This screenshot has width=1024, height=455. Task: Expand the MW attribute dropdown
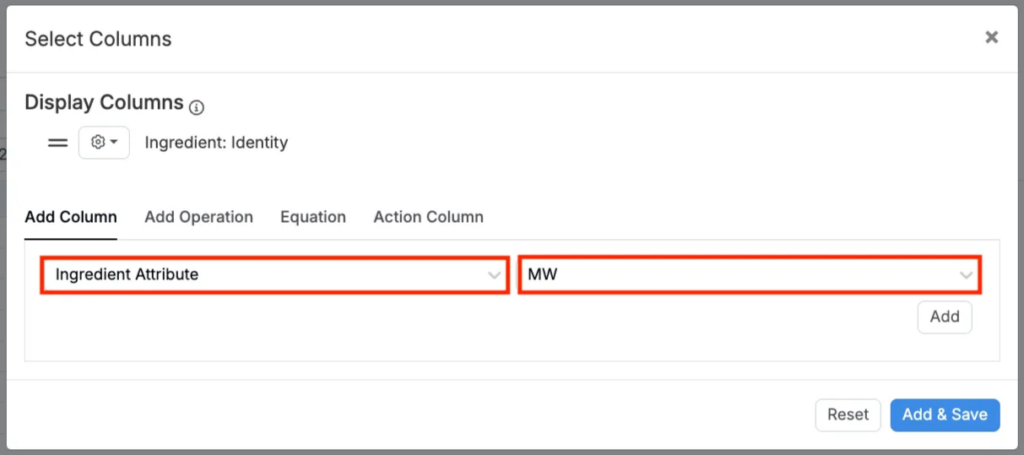740,275
